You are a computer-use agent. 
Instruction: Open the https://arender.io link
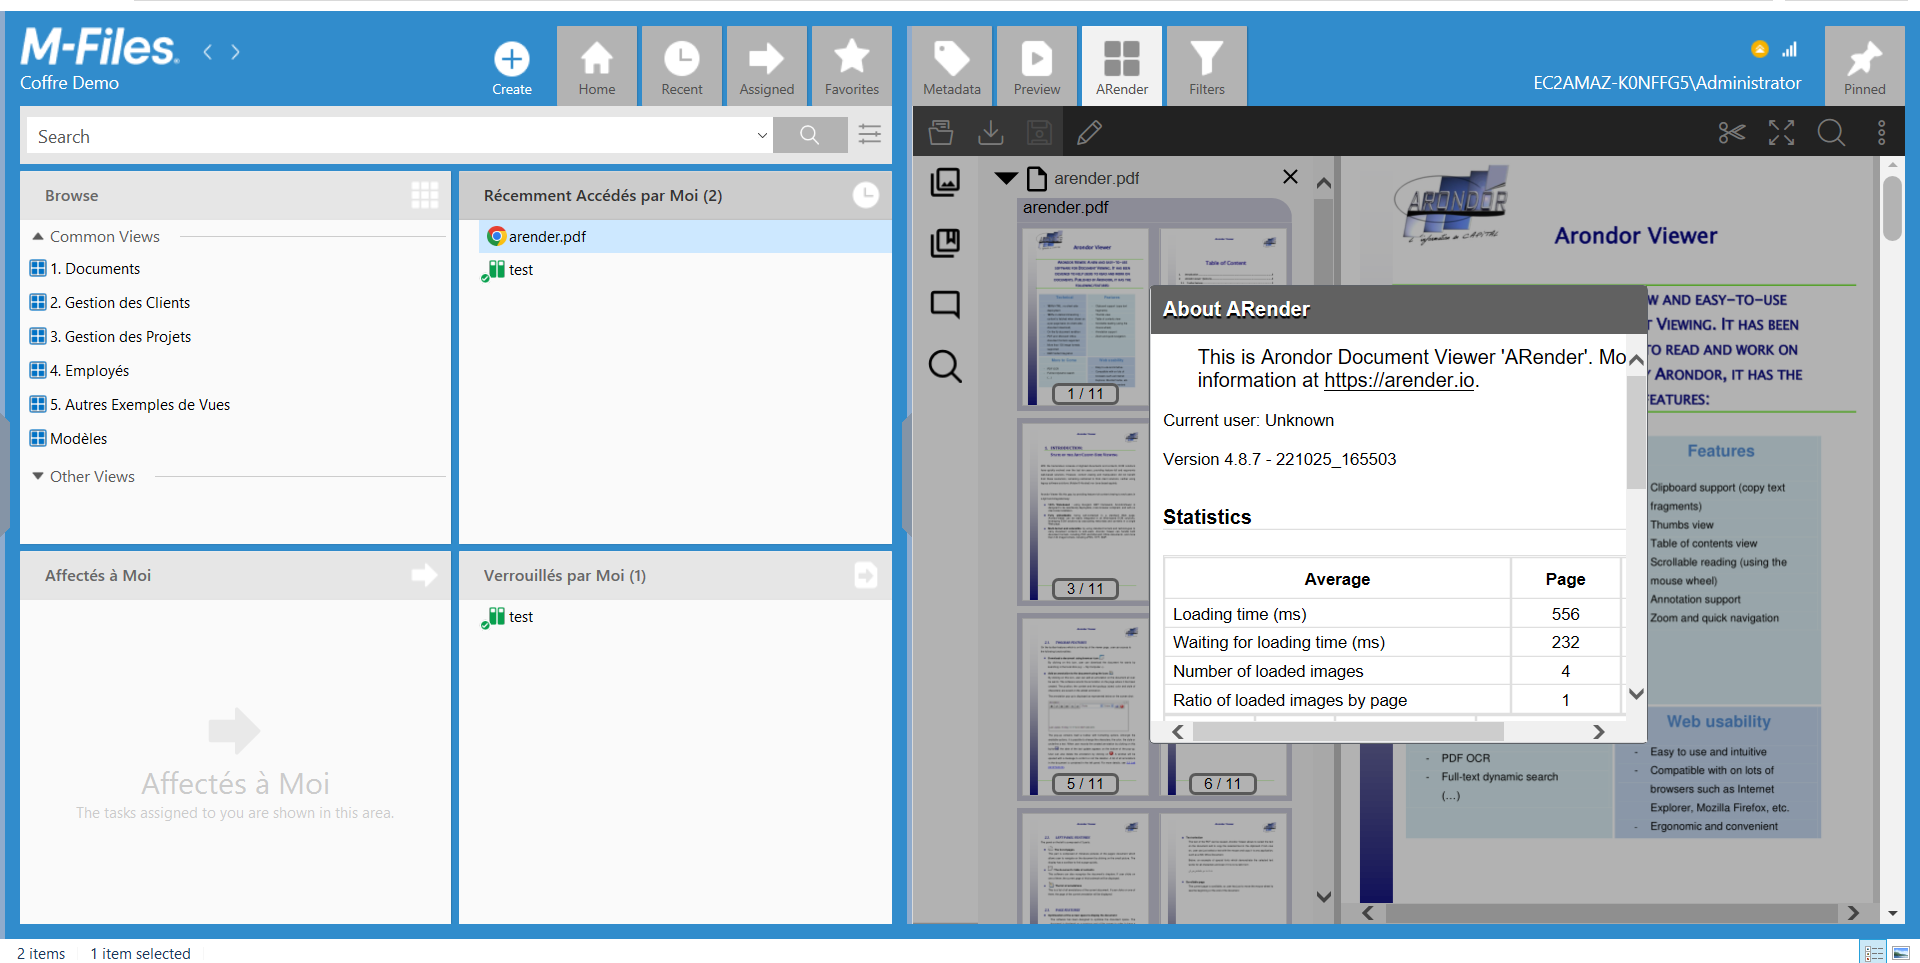click(x=1399, y=381)
